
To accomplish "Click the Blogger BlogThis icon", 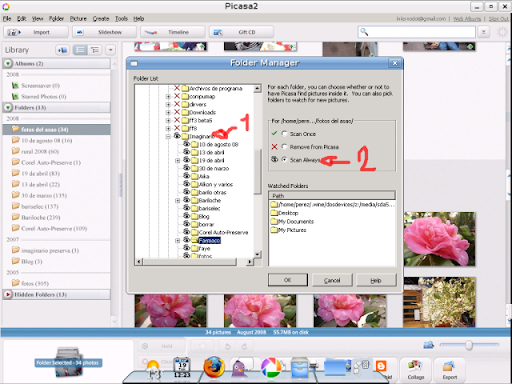I will 381,366.
